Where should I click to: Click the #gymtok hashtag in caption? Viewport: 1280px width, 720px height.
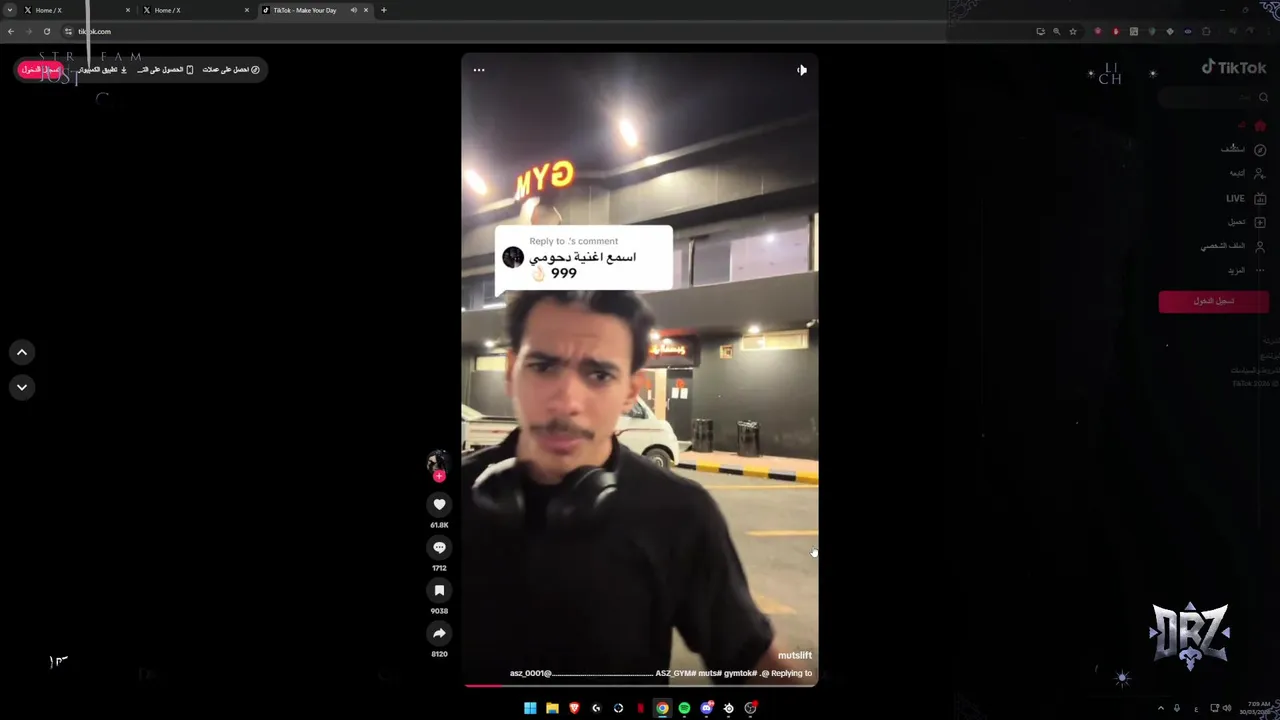click(x=741, y=673)
